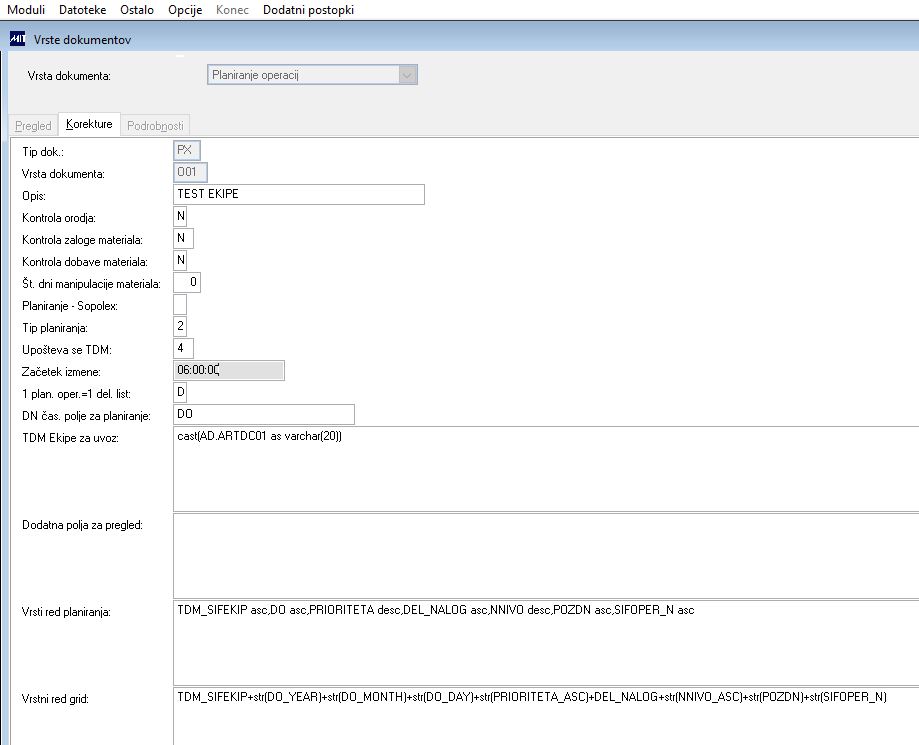Click the Opis field containing TEST EKIPE
This screenshot has width=919, height=745.
point(299,194)
